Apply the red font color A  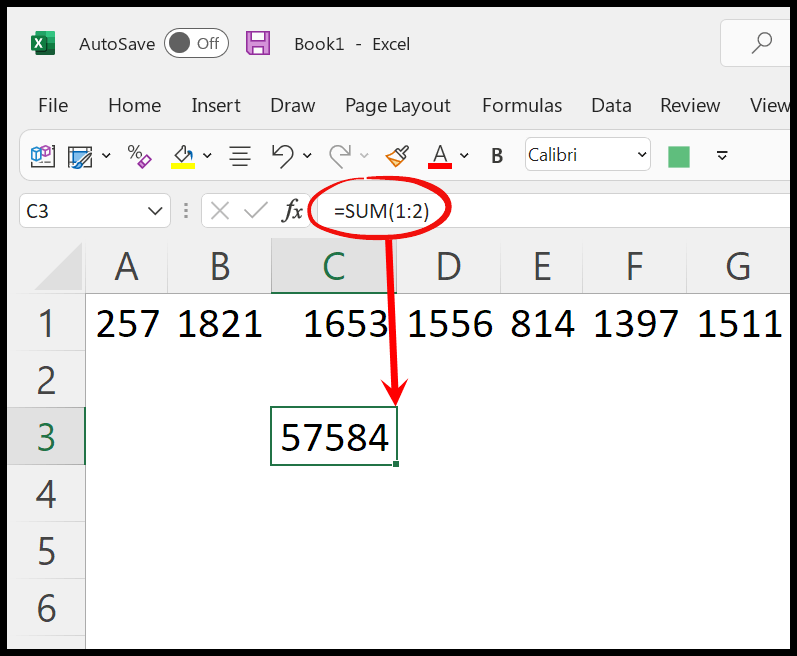pos(440,156)
